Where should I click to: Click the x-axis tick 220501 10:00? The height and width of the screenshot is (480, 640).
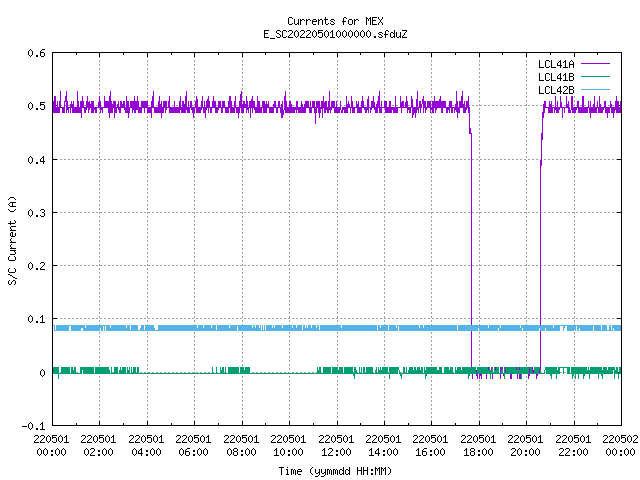[288, 446]
